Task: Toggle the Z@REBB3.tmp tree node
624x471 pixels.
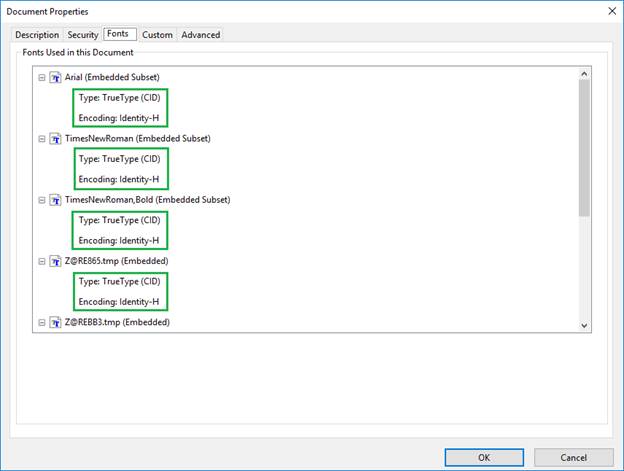Action: [x=41, y=322]
